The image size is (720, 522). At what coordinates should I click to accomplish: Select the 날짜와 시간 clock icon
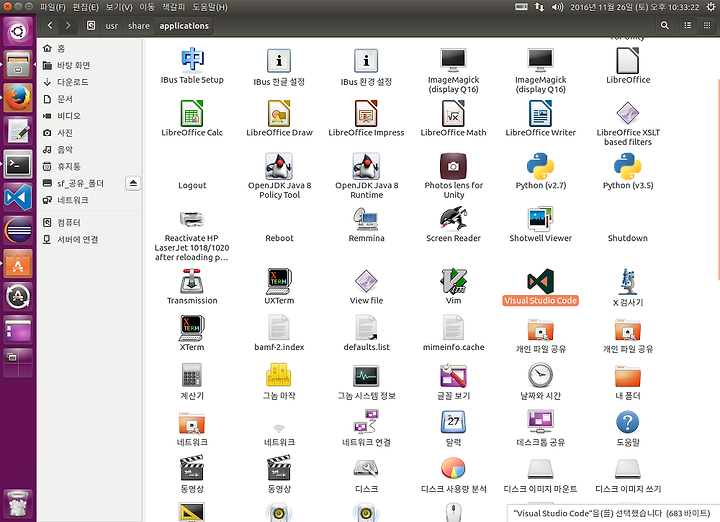540,375
